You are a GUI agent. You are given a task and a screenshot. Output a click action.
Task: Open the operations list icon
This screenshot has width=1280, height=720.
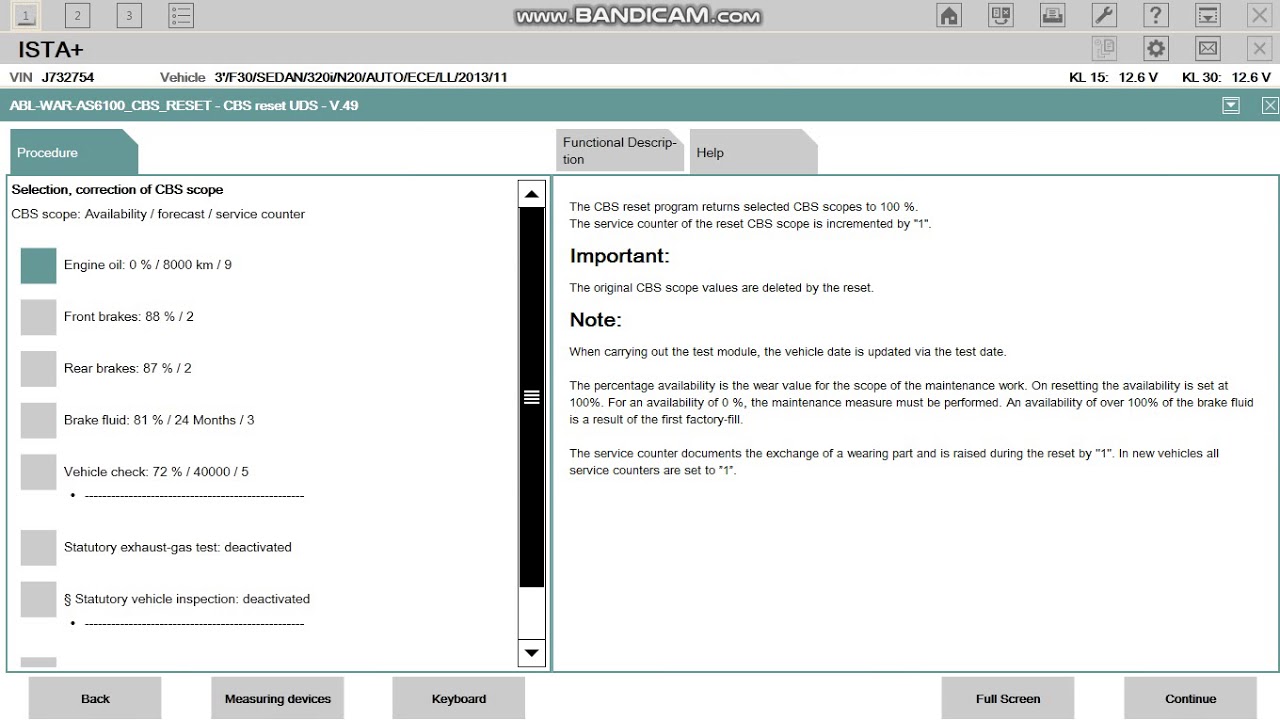tap(181, 15)
